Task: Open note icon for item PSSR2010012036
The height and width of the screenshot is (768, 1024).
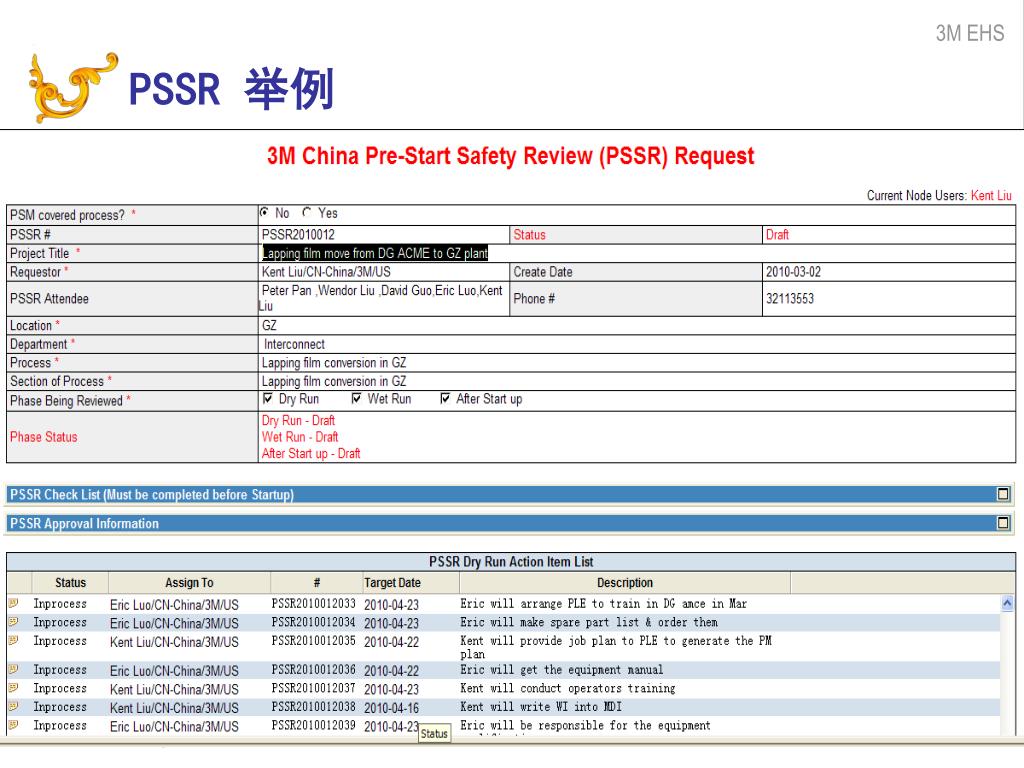Action: point(13,669)
